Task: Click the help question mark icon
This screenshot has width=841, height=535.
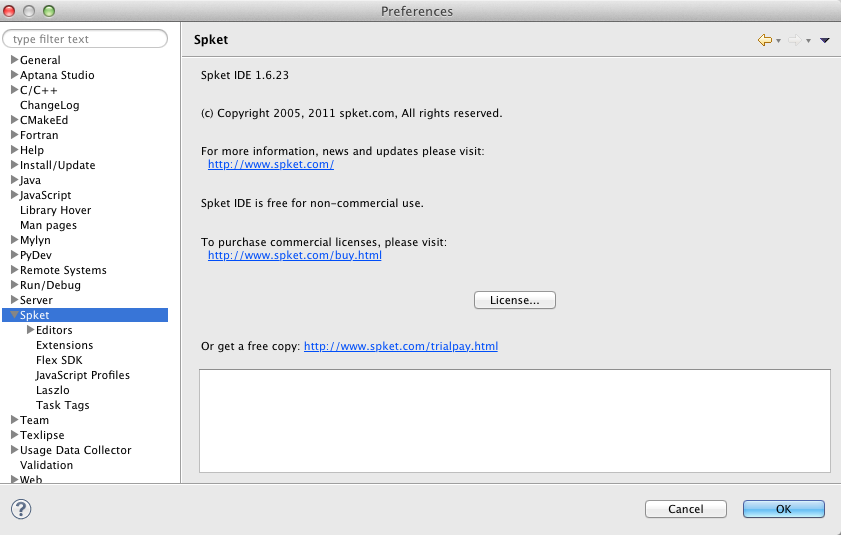Action: coord(21,509)
